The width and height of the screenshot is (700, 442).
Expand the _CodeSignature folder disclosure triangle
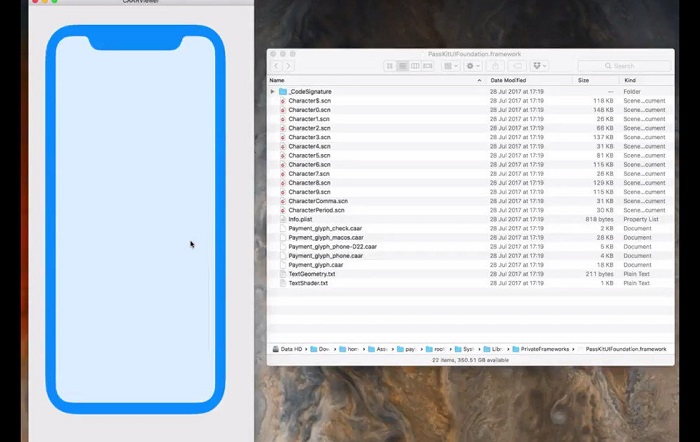pos(272,92)
